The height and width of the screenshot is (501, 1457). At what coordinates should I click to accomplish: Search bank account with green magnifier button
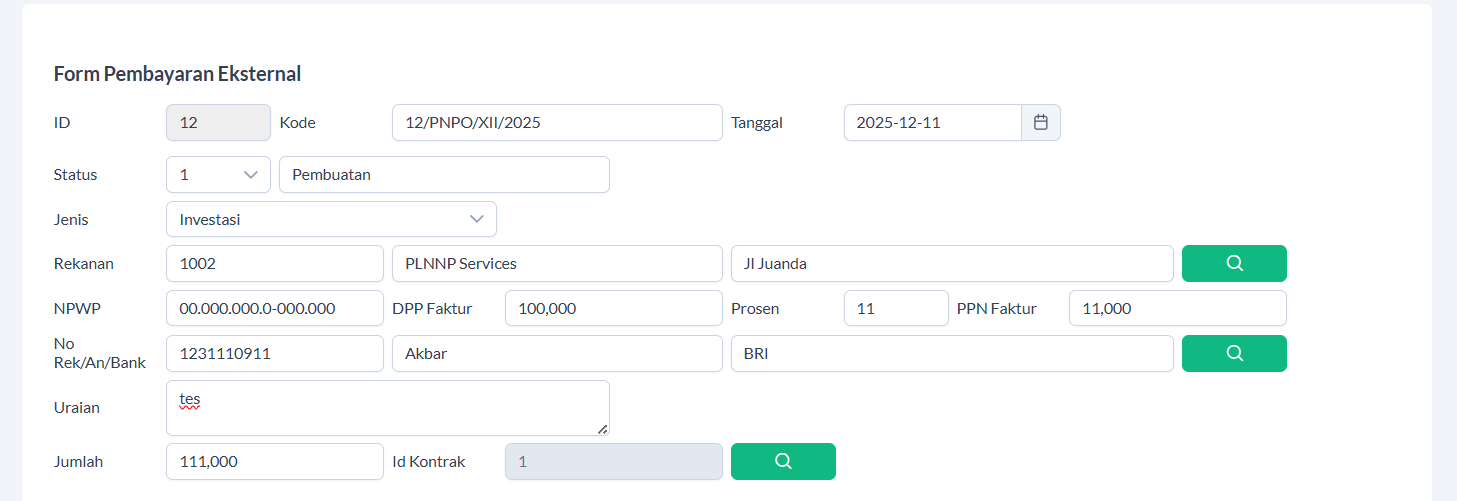click(1234, 353)
